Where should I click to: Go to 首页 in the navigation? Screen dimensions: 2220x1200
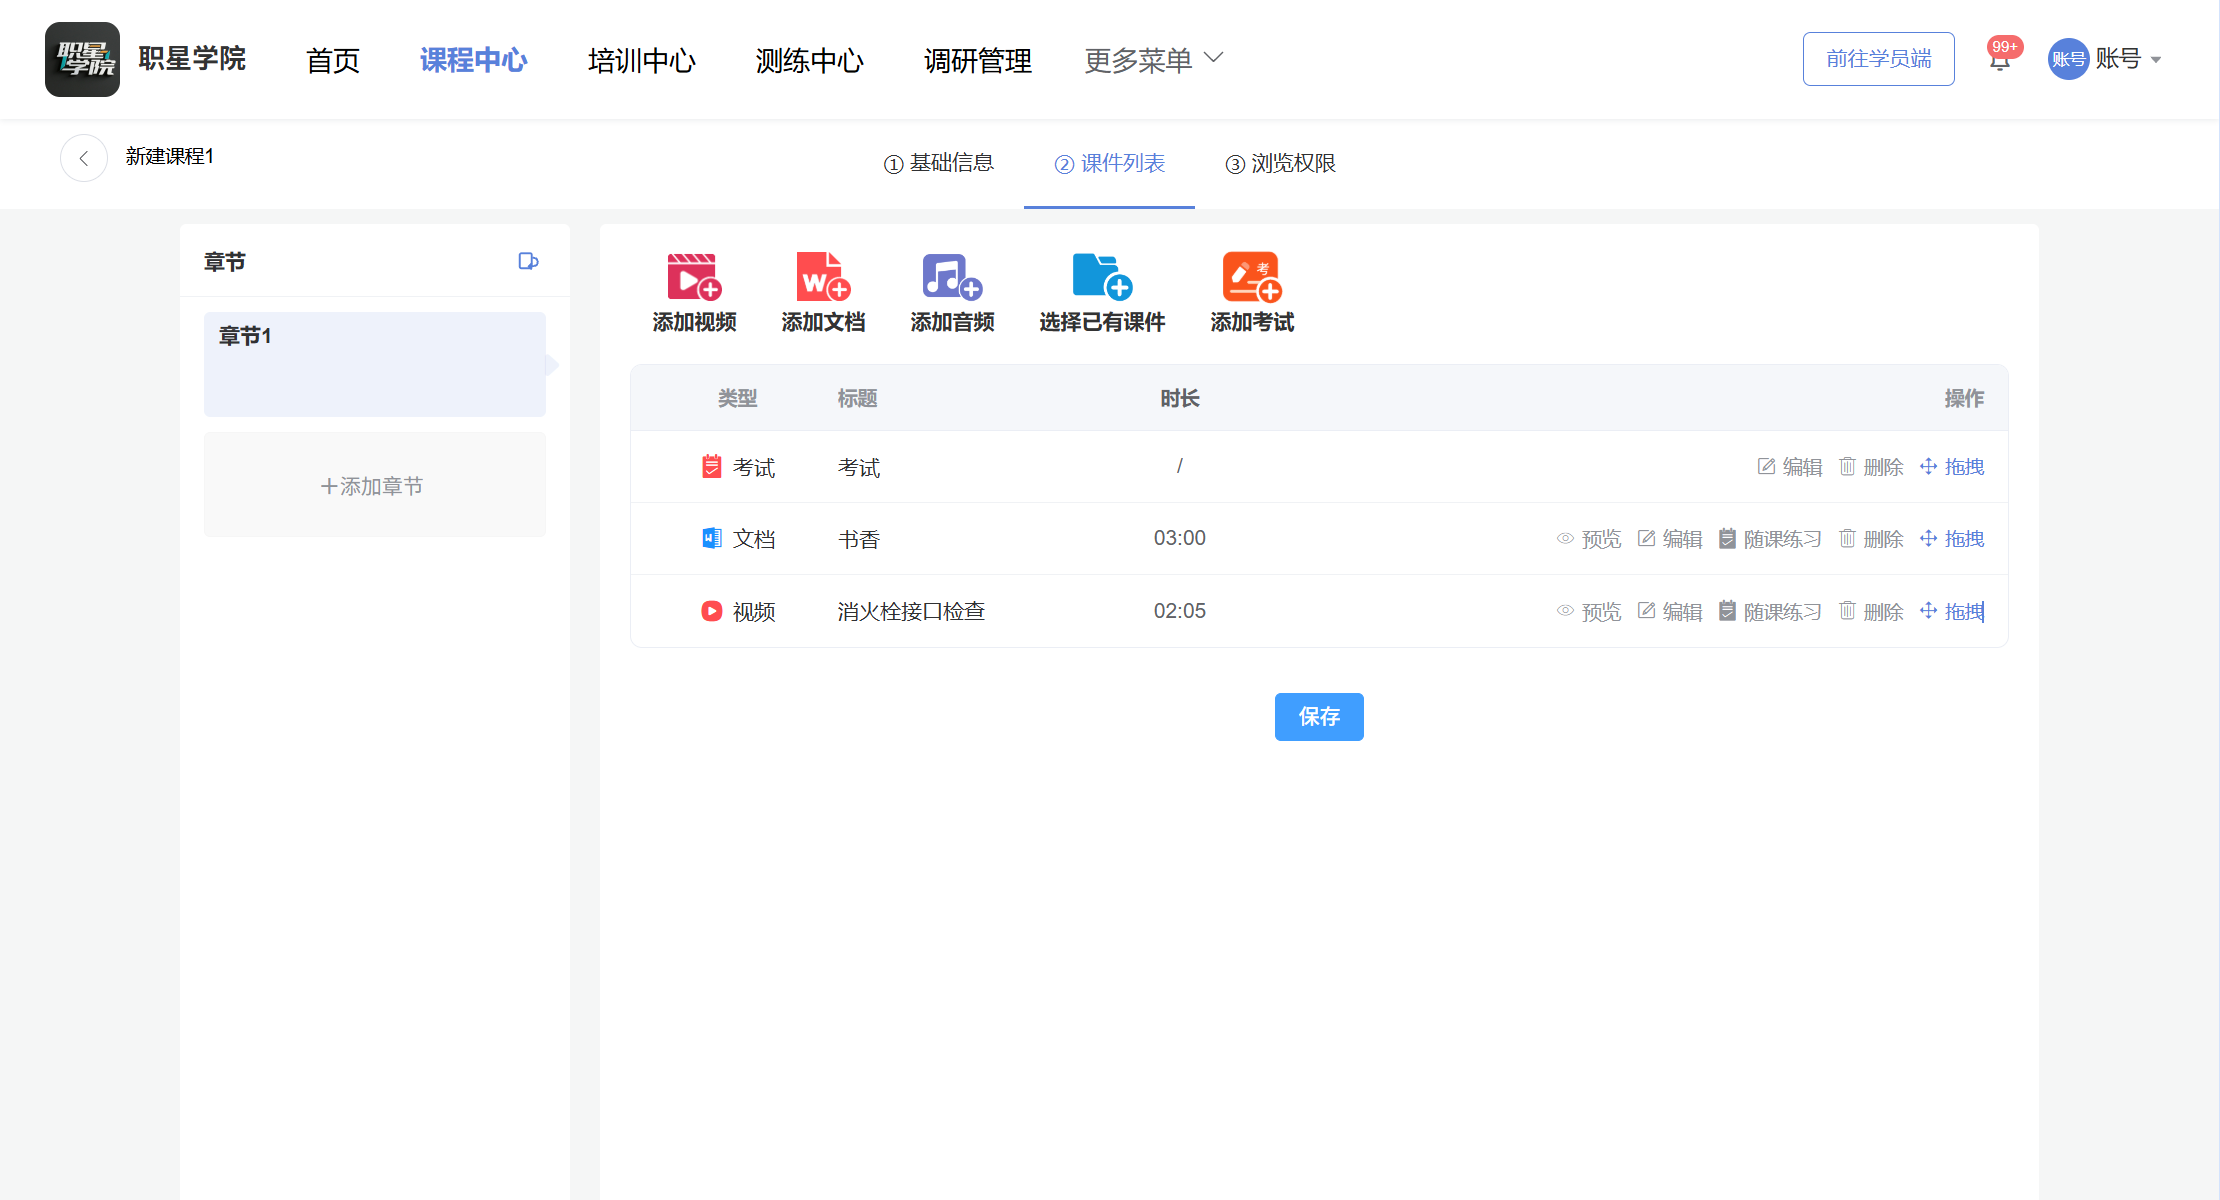pyautogui.click(x=332, y=60)
